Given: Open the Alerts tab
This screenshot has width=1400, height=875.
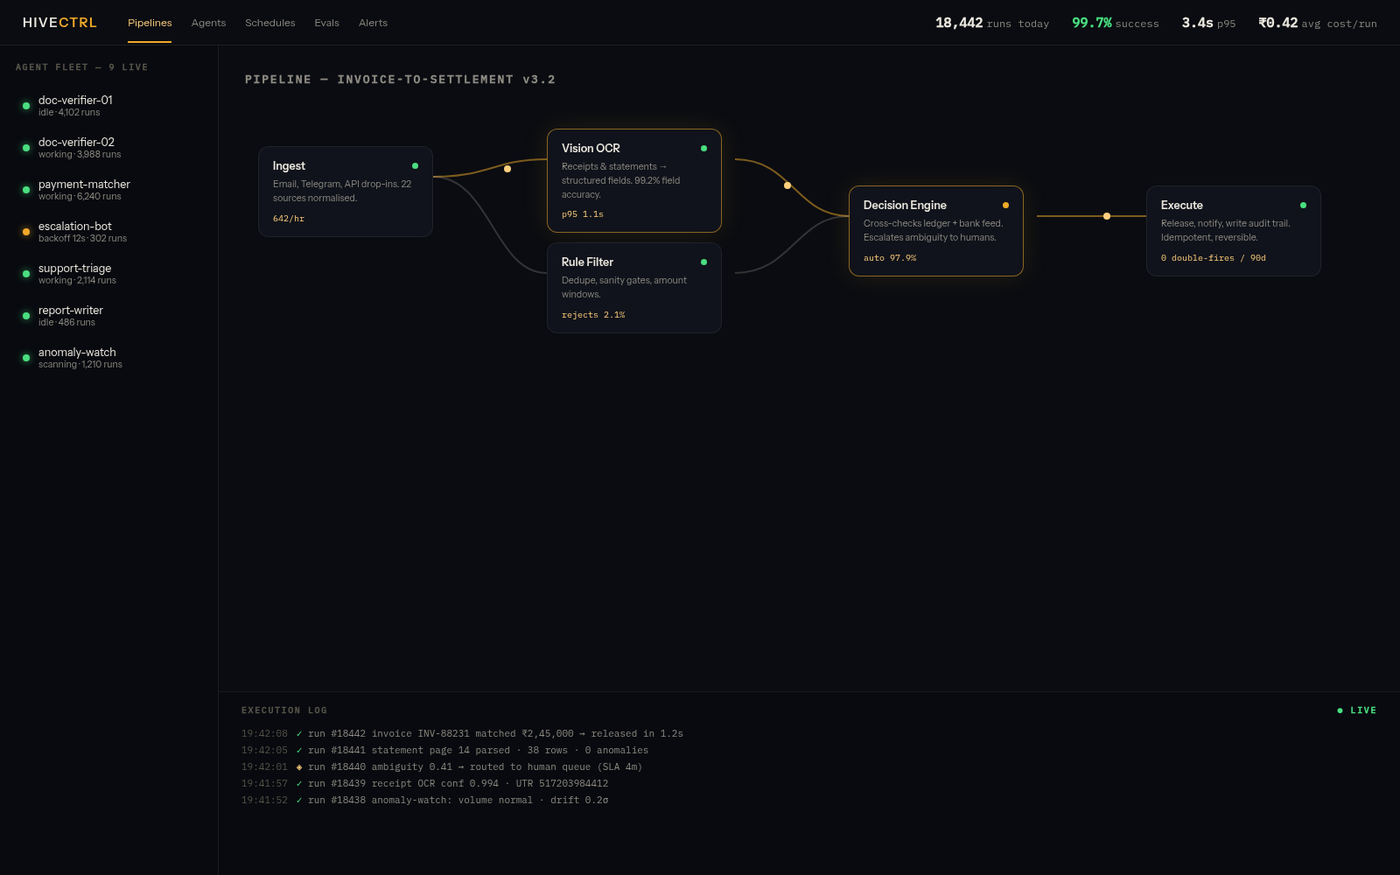Looking at the screenshot, I should [373, 22].
